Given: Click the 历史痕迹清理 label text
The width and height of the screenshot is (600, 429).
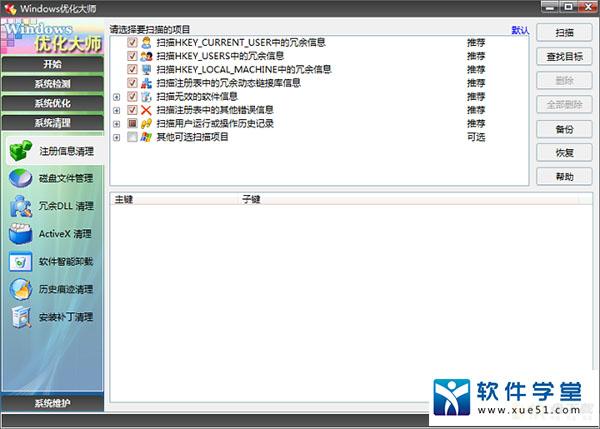Looking at the screenshot, I should tap(66, 289).
